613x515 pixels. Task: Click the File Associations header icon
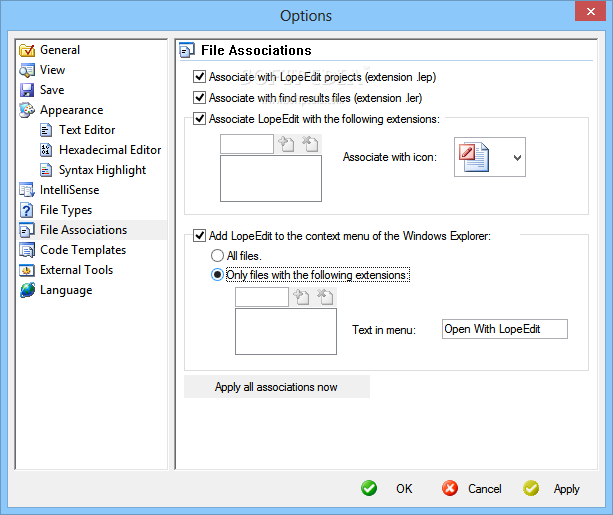point(187,50)
